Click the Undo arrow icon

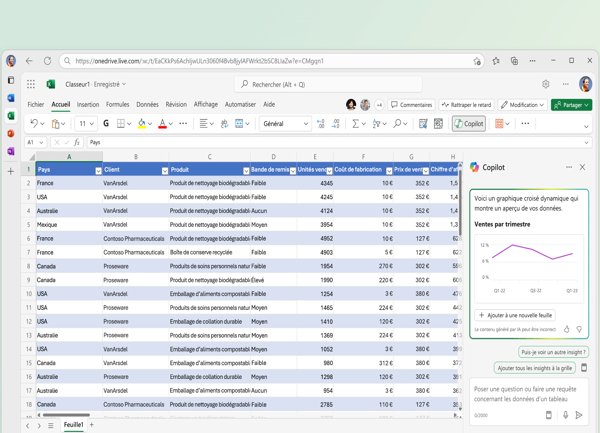pos(34,123)
